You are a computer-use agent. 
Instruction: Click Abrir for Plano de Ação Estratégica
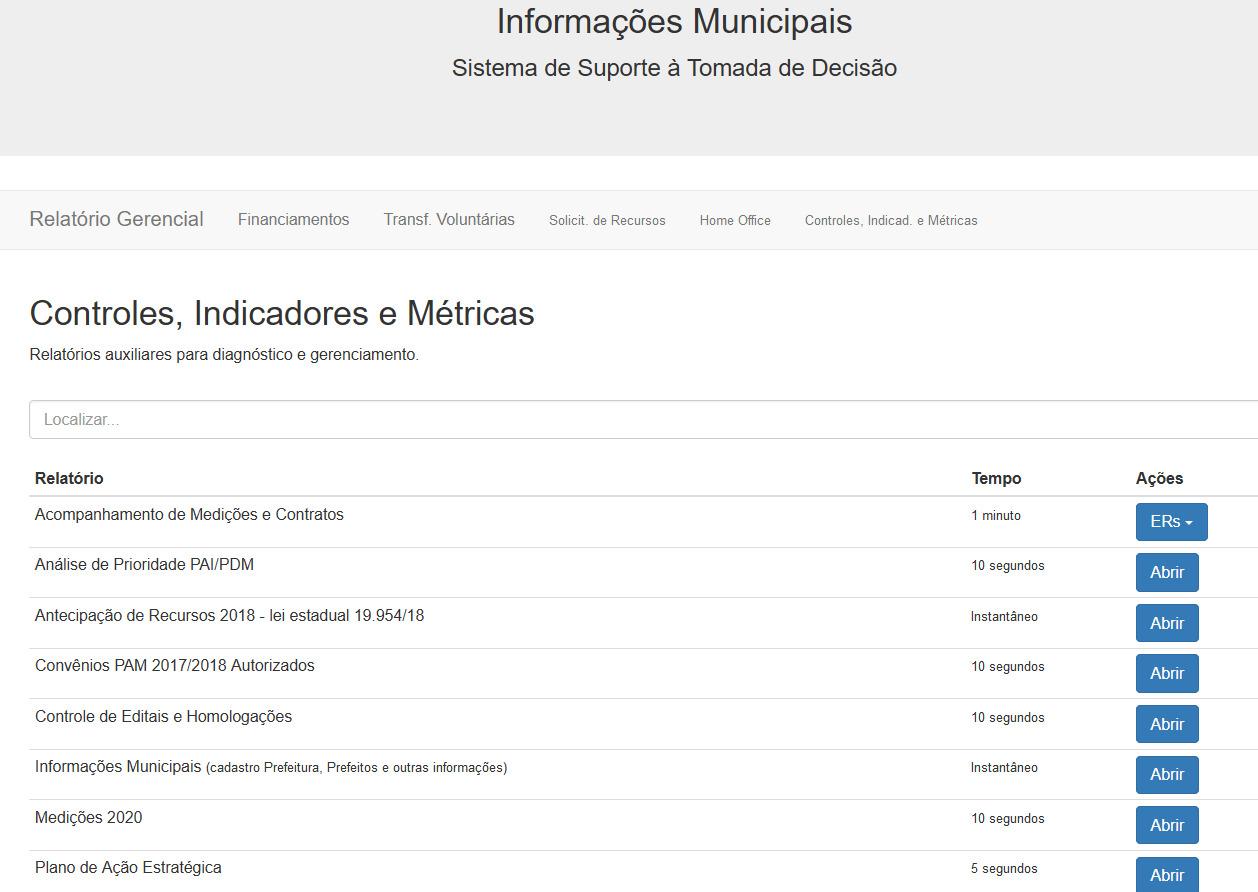pyautogui.click(x=1166, y=874)
